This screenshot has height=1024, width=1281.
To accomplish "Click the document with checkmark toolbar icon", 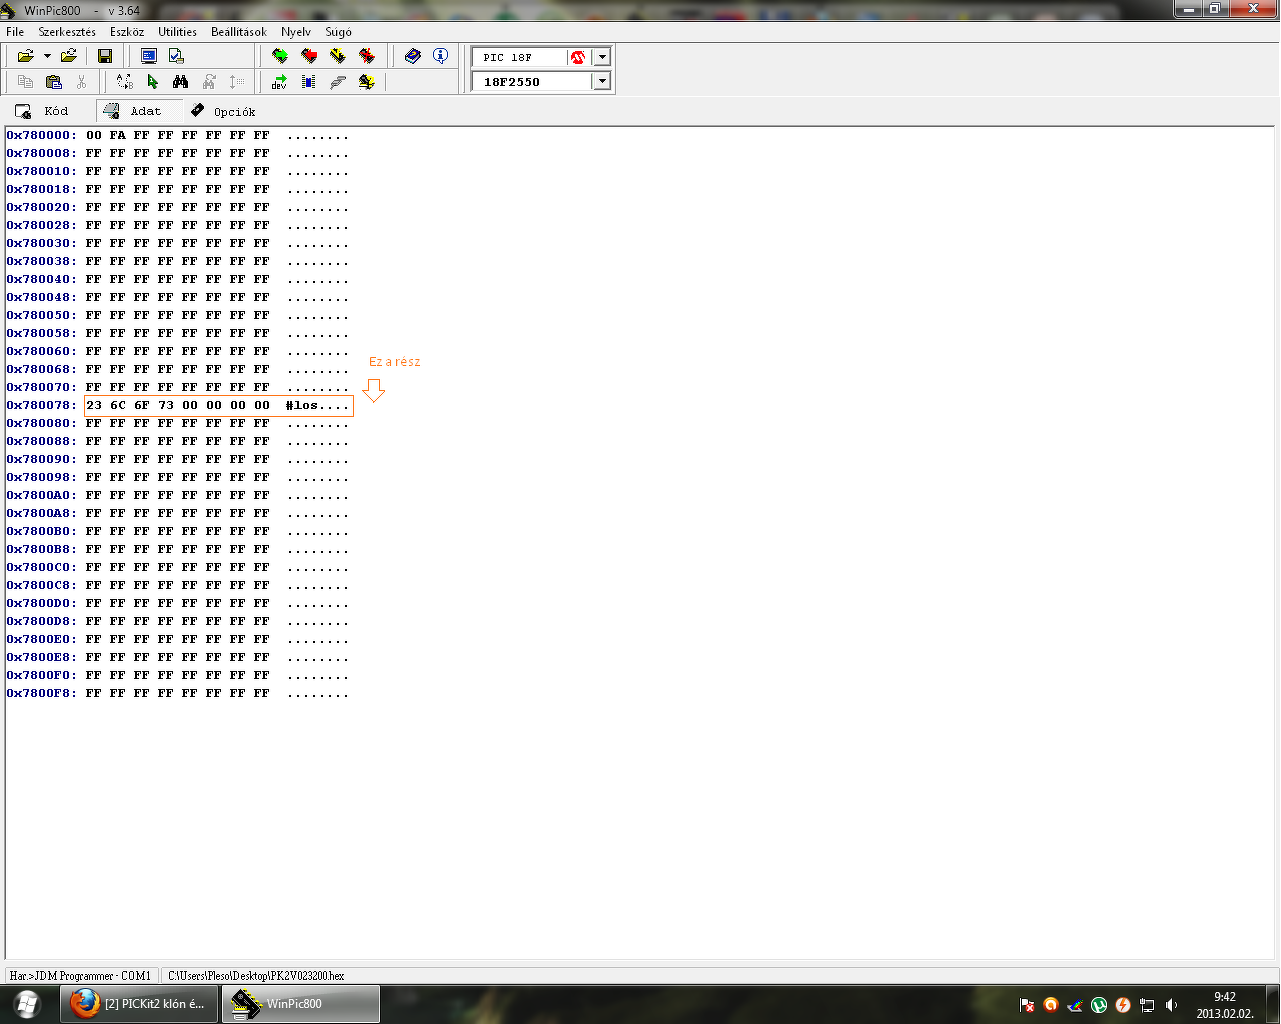I will pos(176,56).
